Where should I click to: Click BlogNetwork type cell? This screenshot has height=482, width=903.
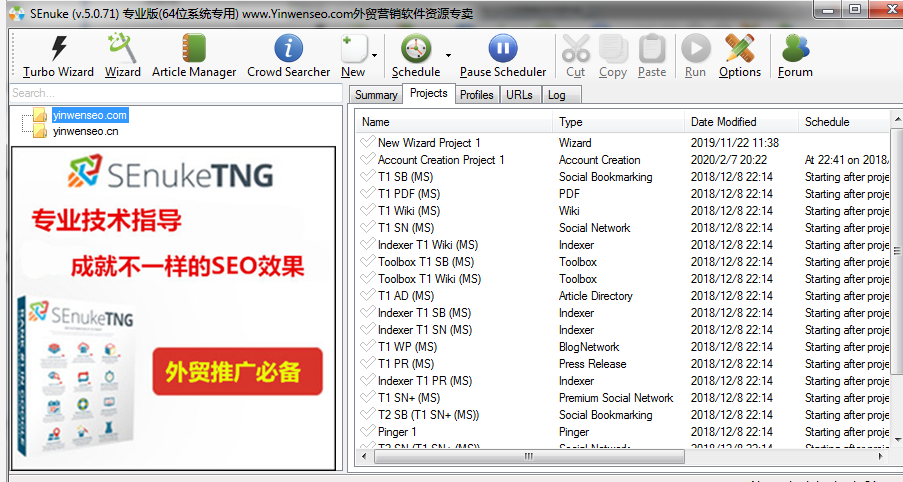(x=589, y=347)
